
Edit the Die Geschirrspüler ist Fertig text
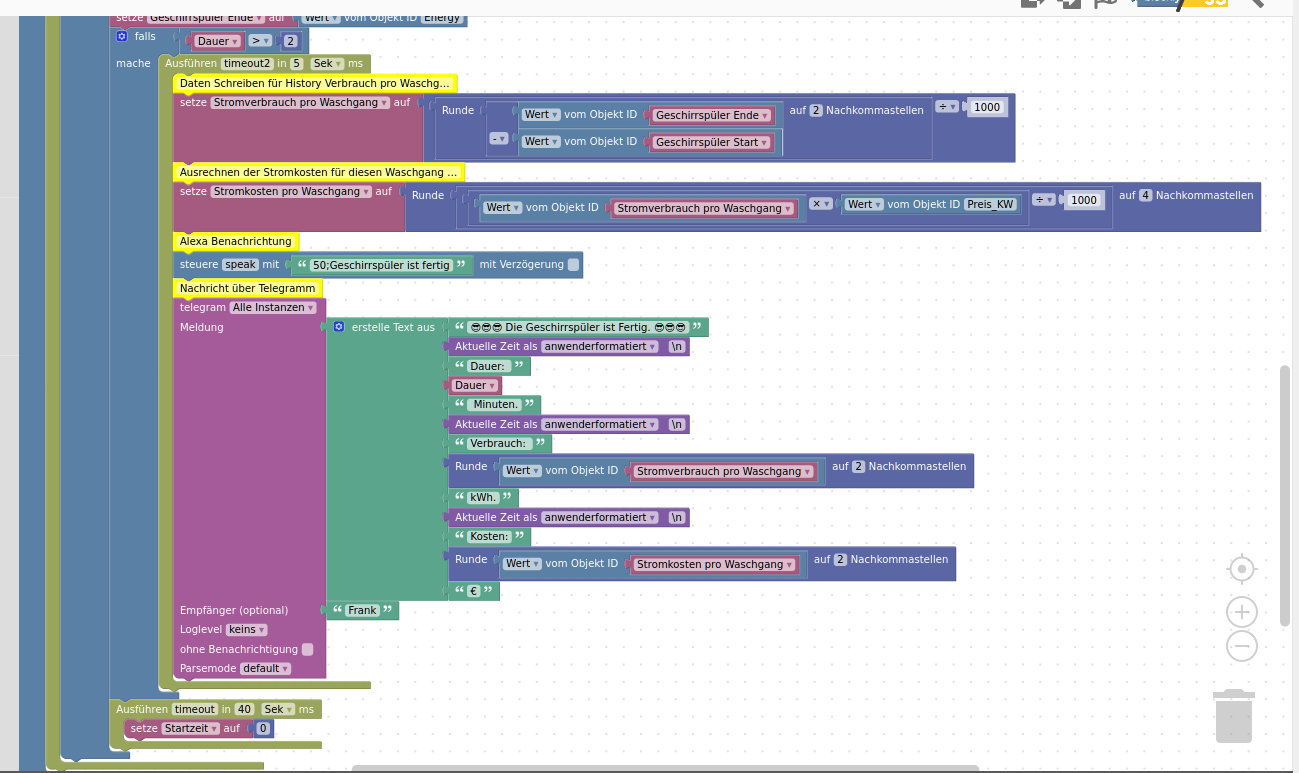point(578,327)
